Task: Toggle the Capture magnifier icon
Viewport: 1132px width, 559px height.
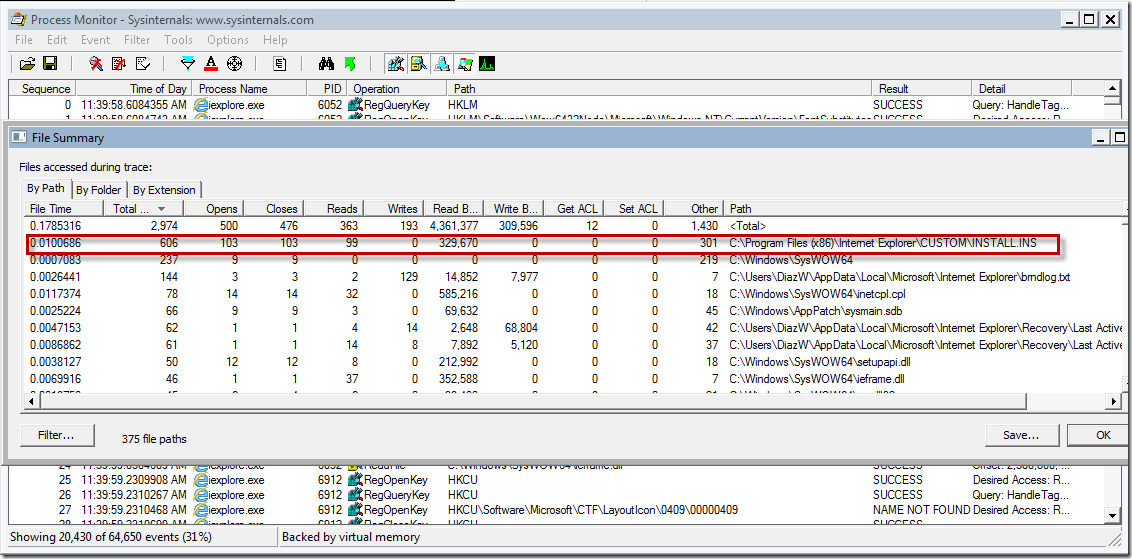Action: [x=96, y=64]
